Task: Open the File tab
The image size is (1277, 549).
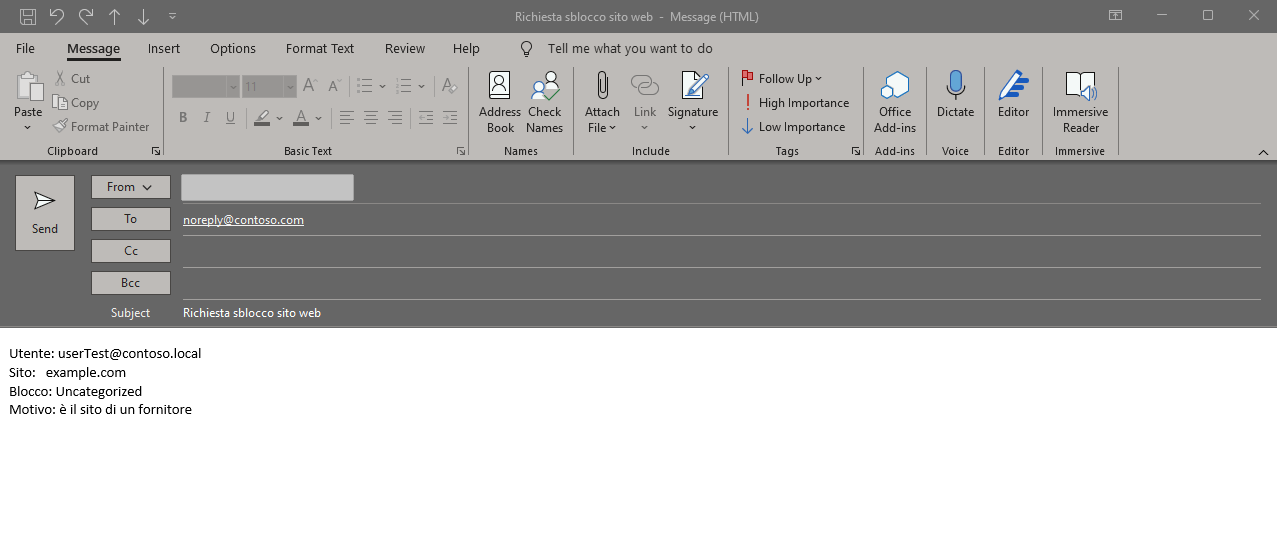Action: [x=25, y=48]
